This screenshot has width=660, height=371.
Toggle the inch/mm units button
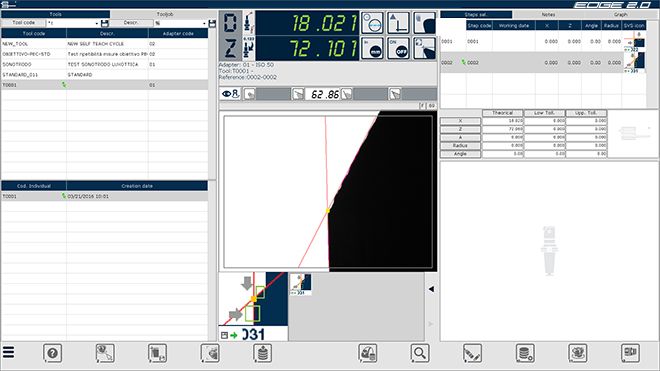(x=372, y=48)
